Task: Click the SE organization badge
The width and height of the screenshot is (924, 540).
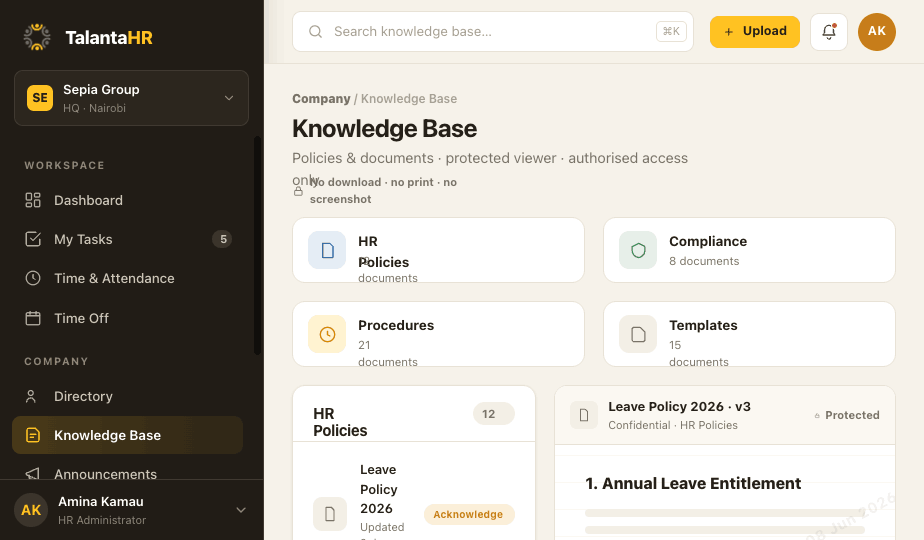Action: 40,98
